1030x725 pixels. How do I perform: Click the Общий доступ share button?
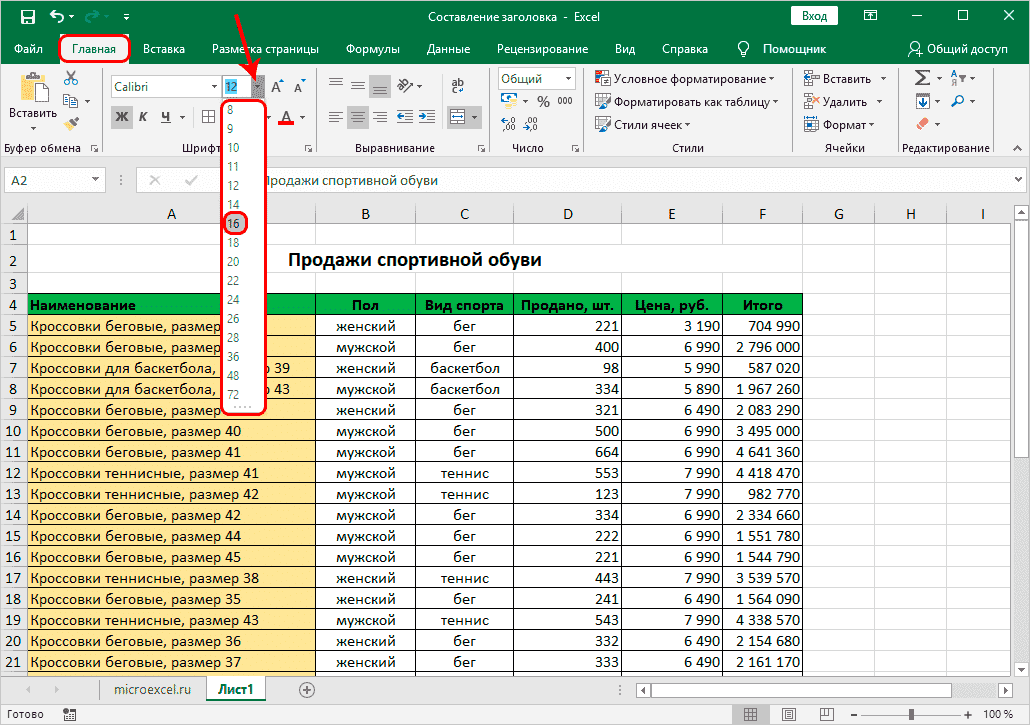(957, 49)
